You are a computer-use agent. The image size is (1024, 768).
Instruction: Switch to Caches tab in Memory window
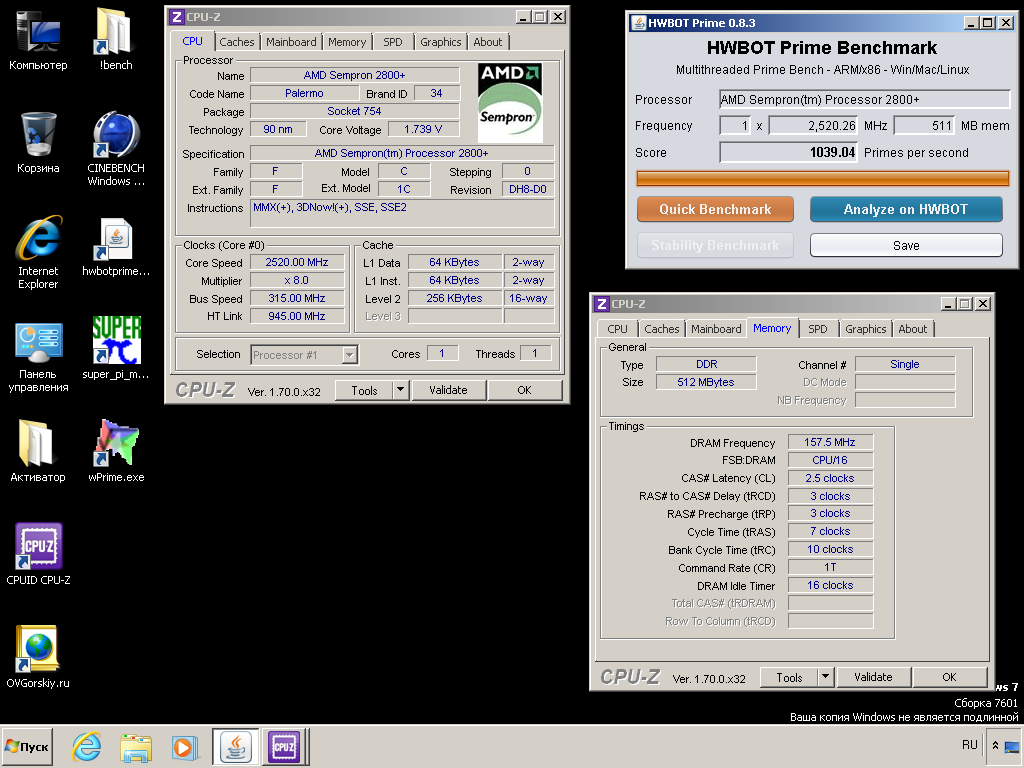(662, 329)
